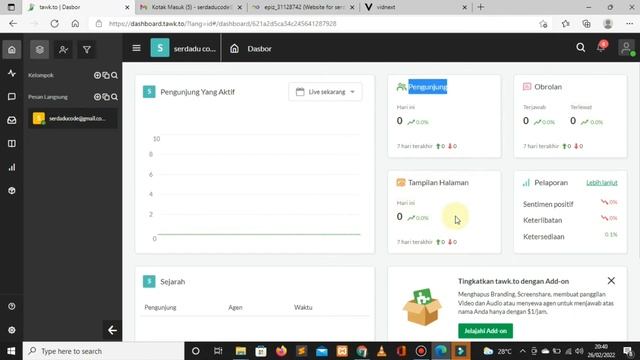The image size is (640, 360).
Task: Open the user profile avatar menu
Action: pos(626,48)
